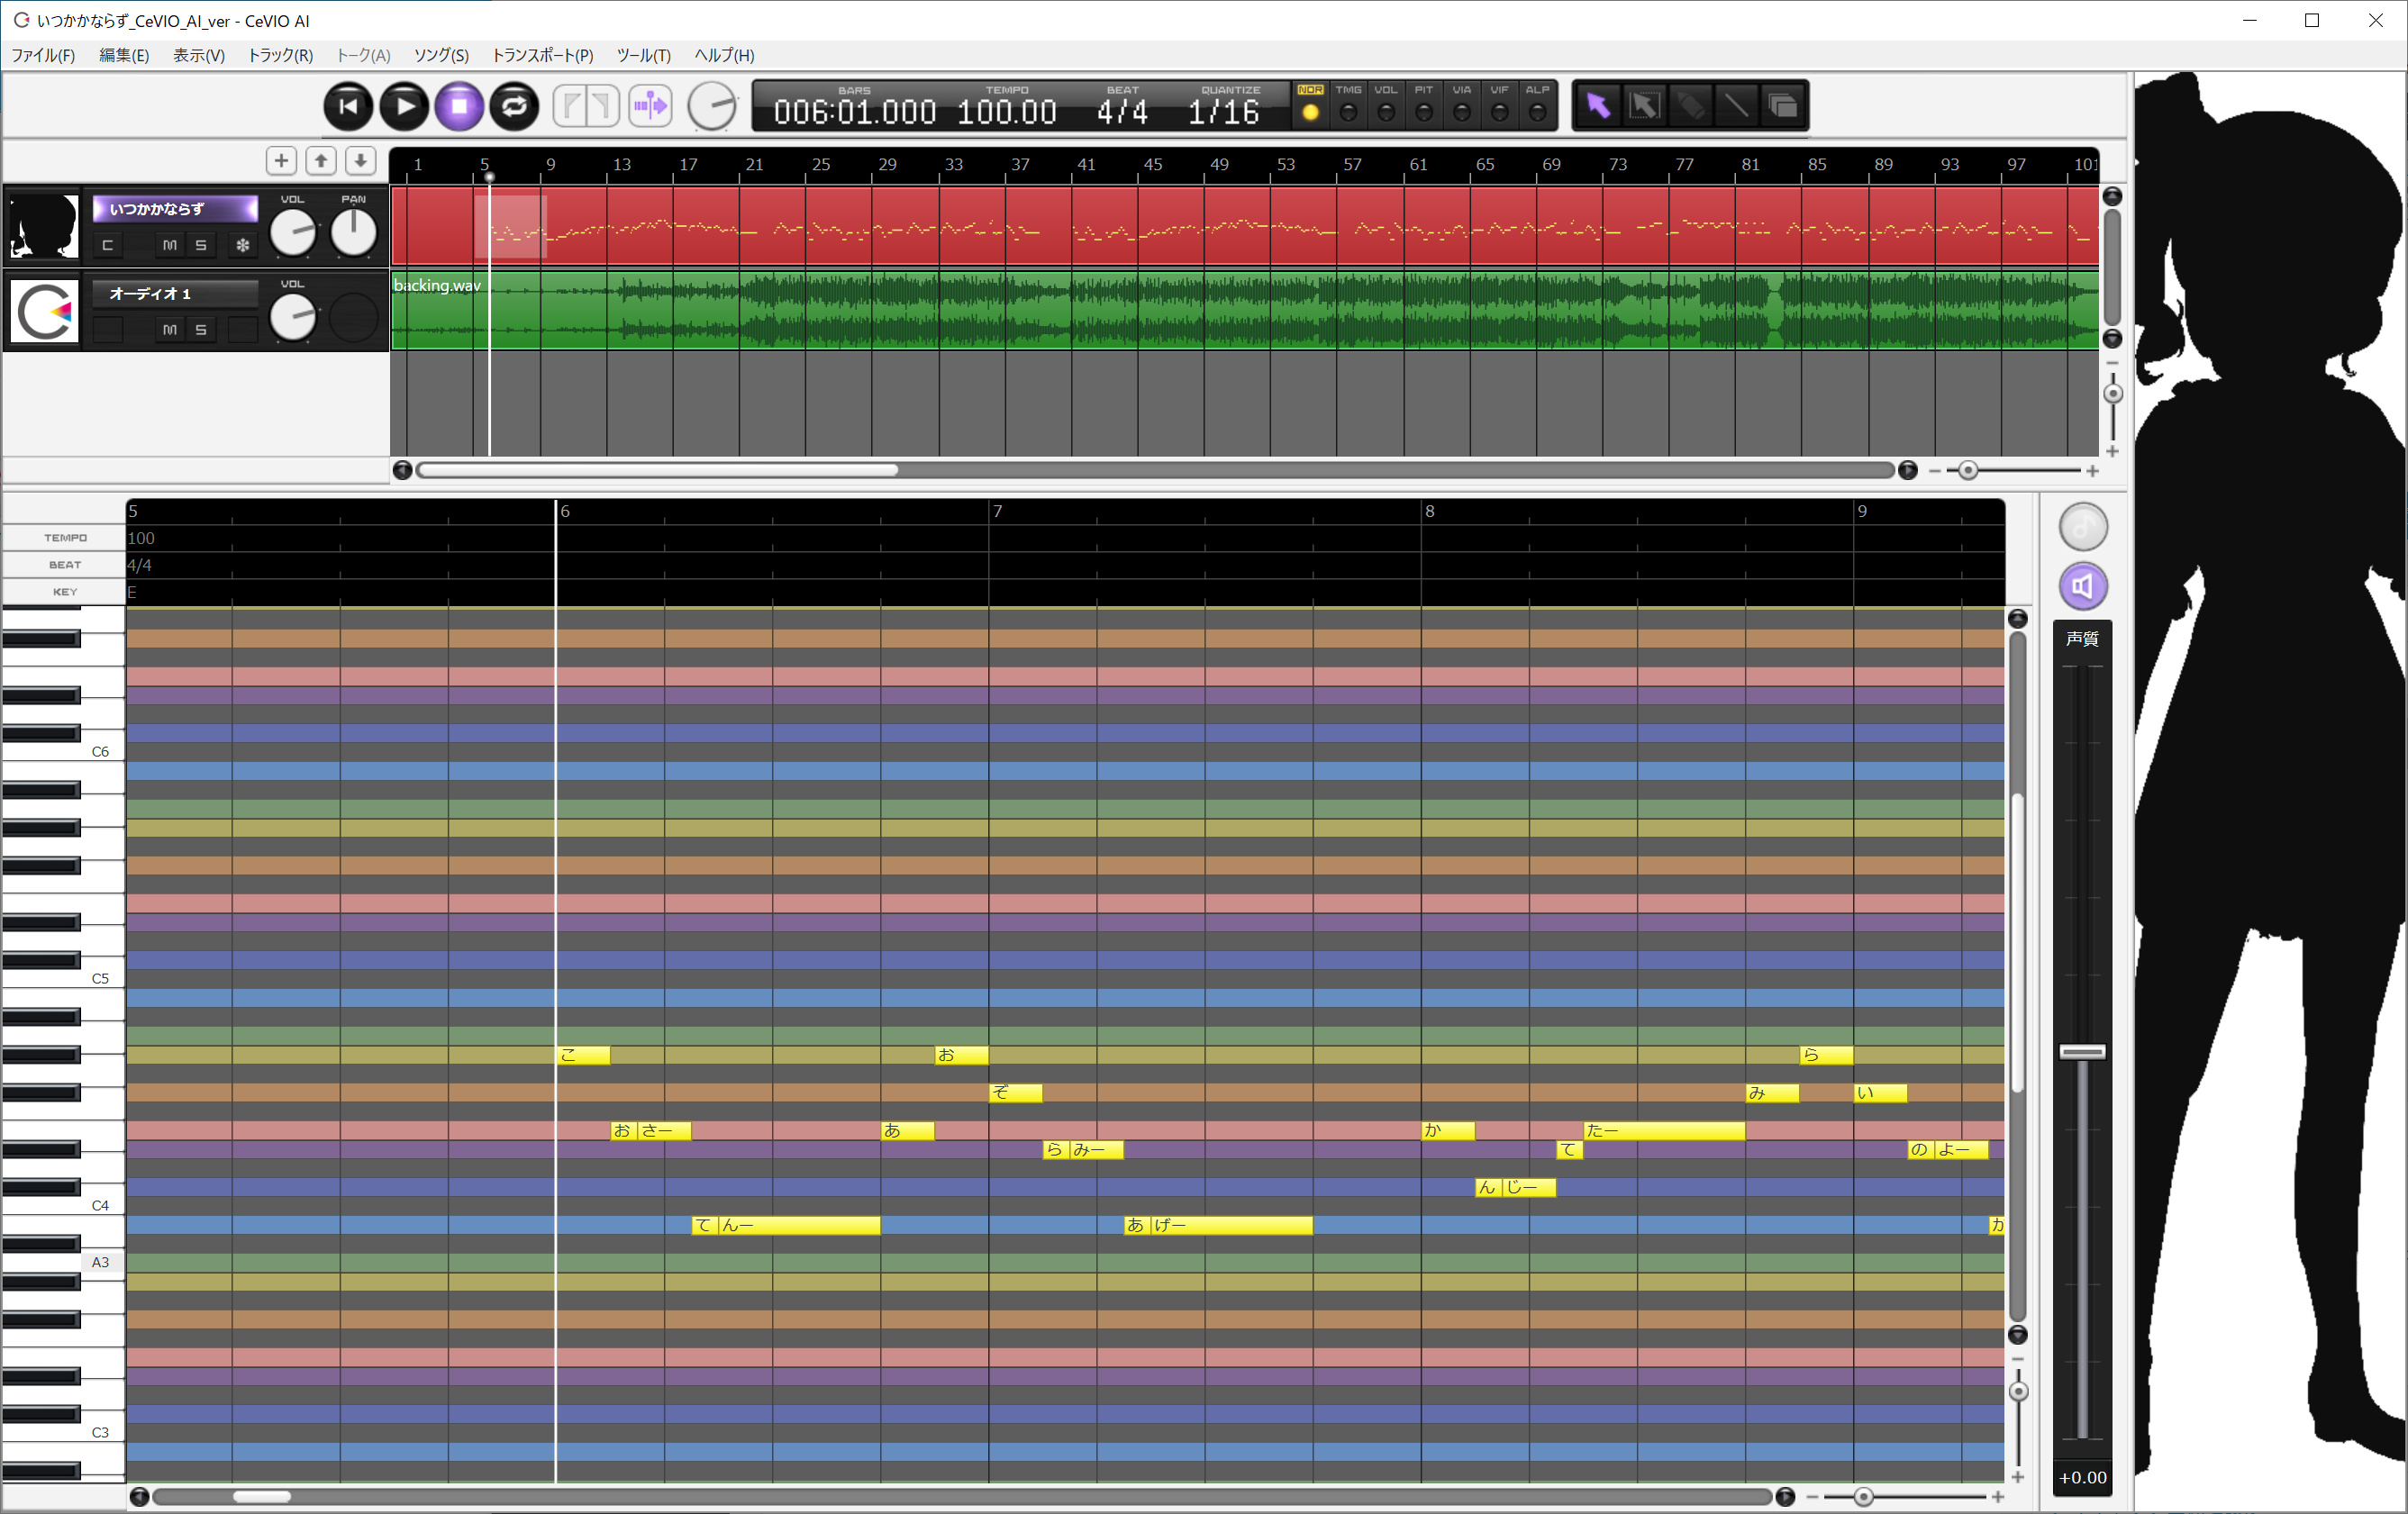Click the bar 49 marker in track timeline
Screen dimensions: 2408x1514
click(x=1219, y=164)
